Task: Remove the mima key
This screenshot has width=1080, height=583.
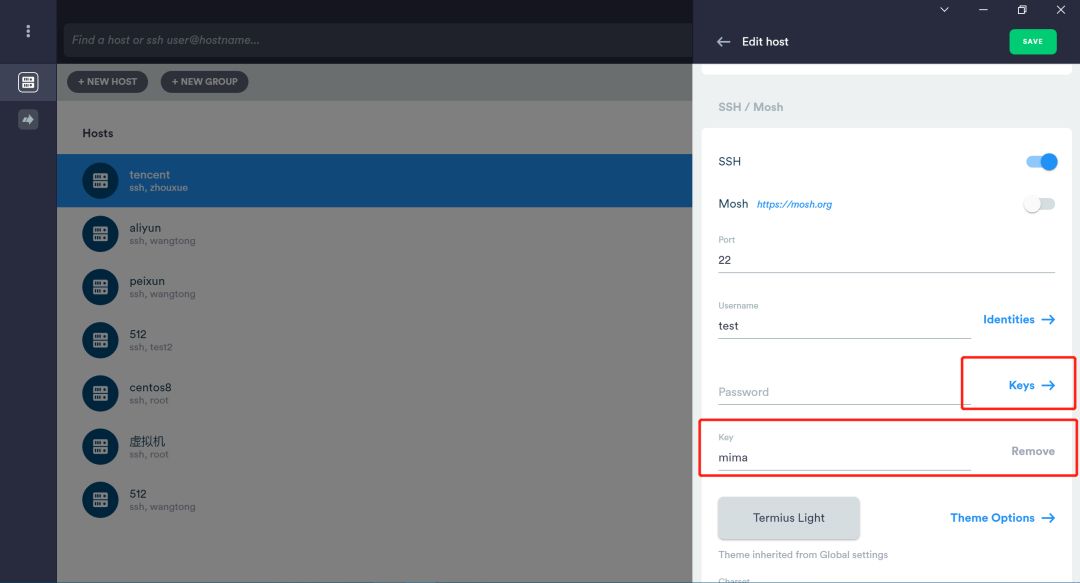Action: (1032, 451)
